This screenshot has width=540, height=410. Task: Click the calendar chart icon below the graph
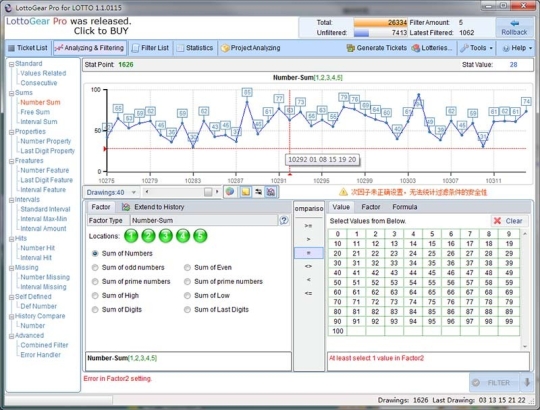tap(271, 192)
